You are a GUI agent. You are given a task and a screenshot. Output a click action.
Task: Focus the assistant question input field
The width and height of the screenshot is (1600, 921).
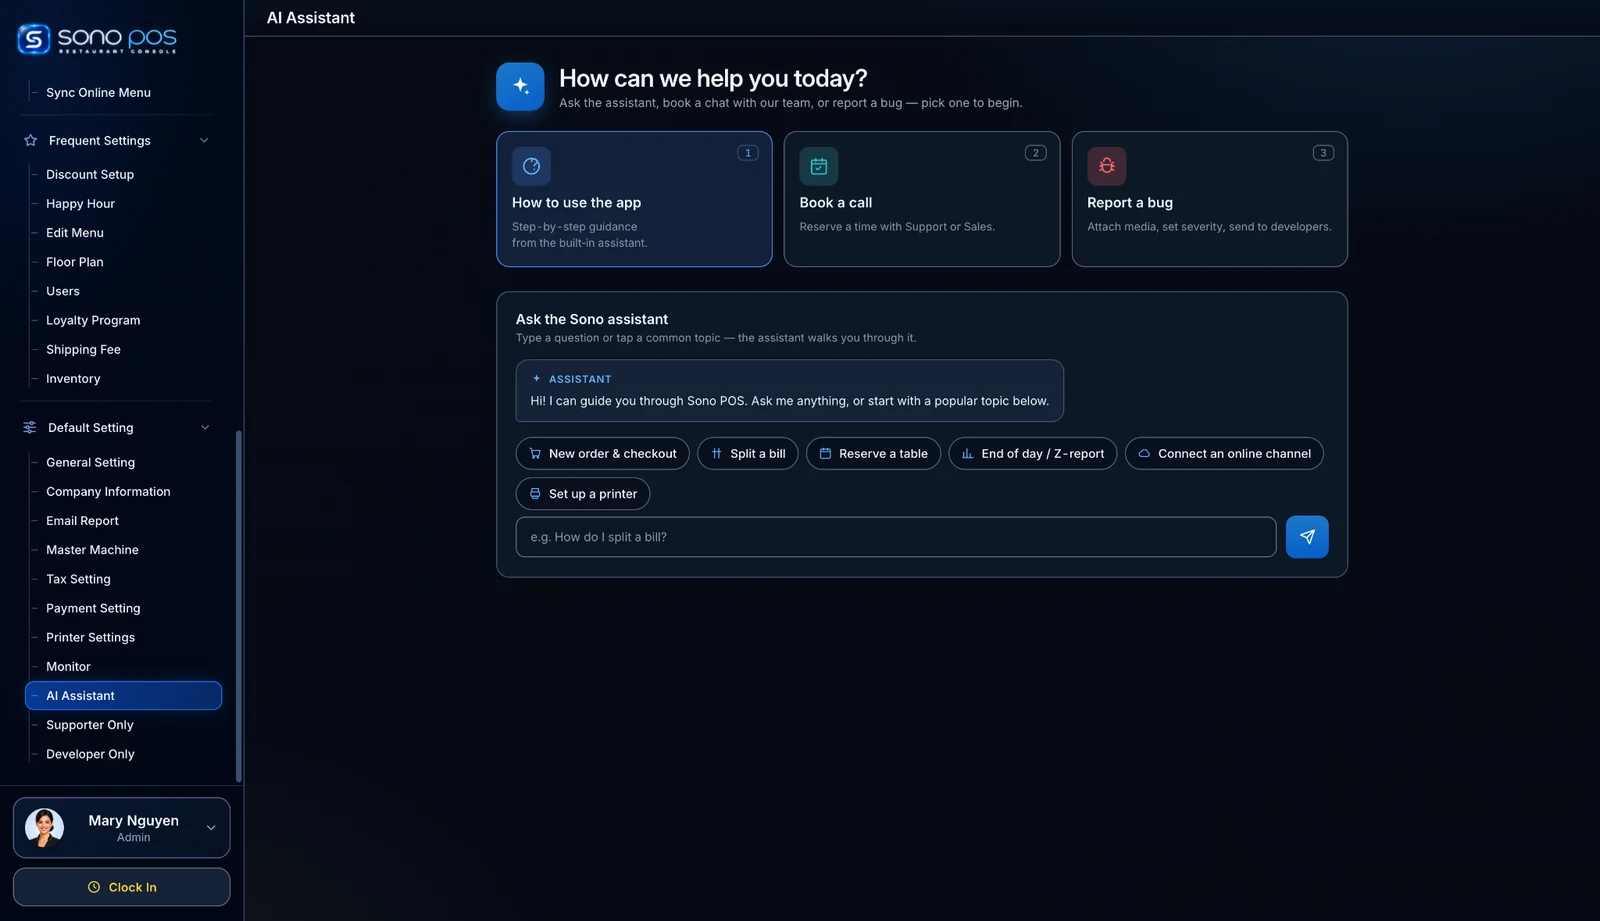[895, 537]
